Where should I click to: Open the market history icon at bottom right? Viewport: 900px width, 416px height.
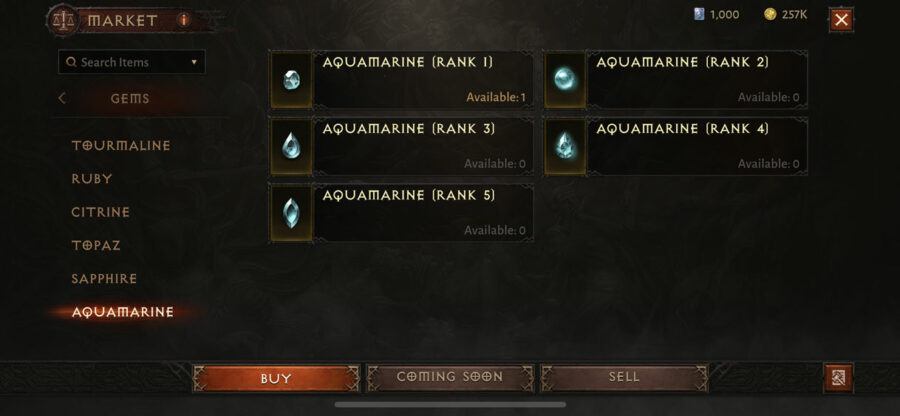tap(838, 378)
